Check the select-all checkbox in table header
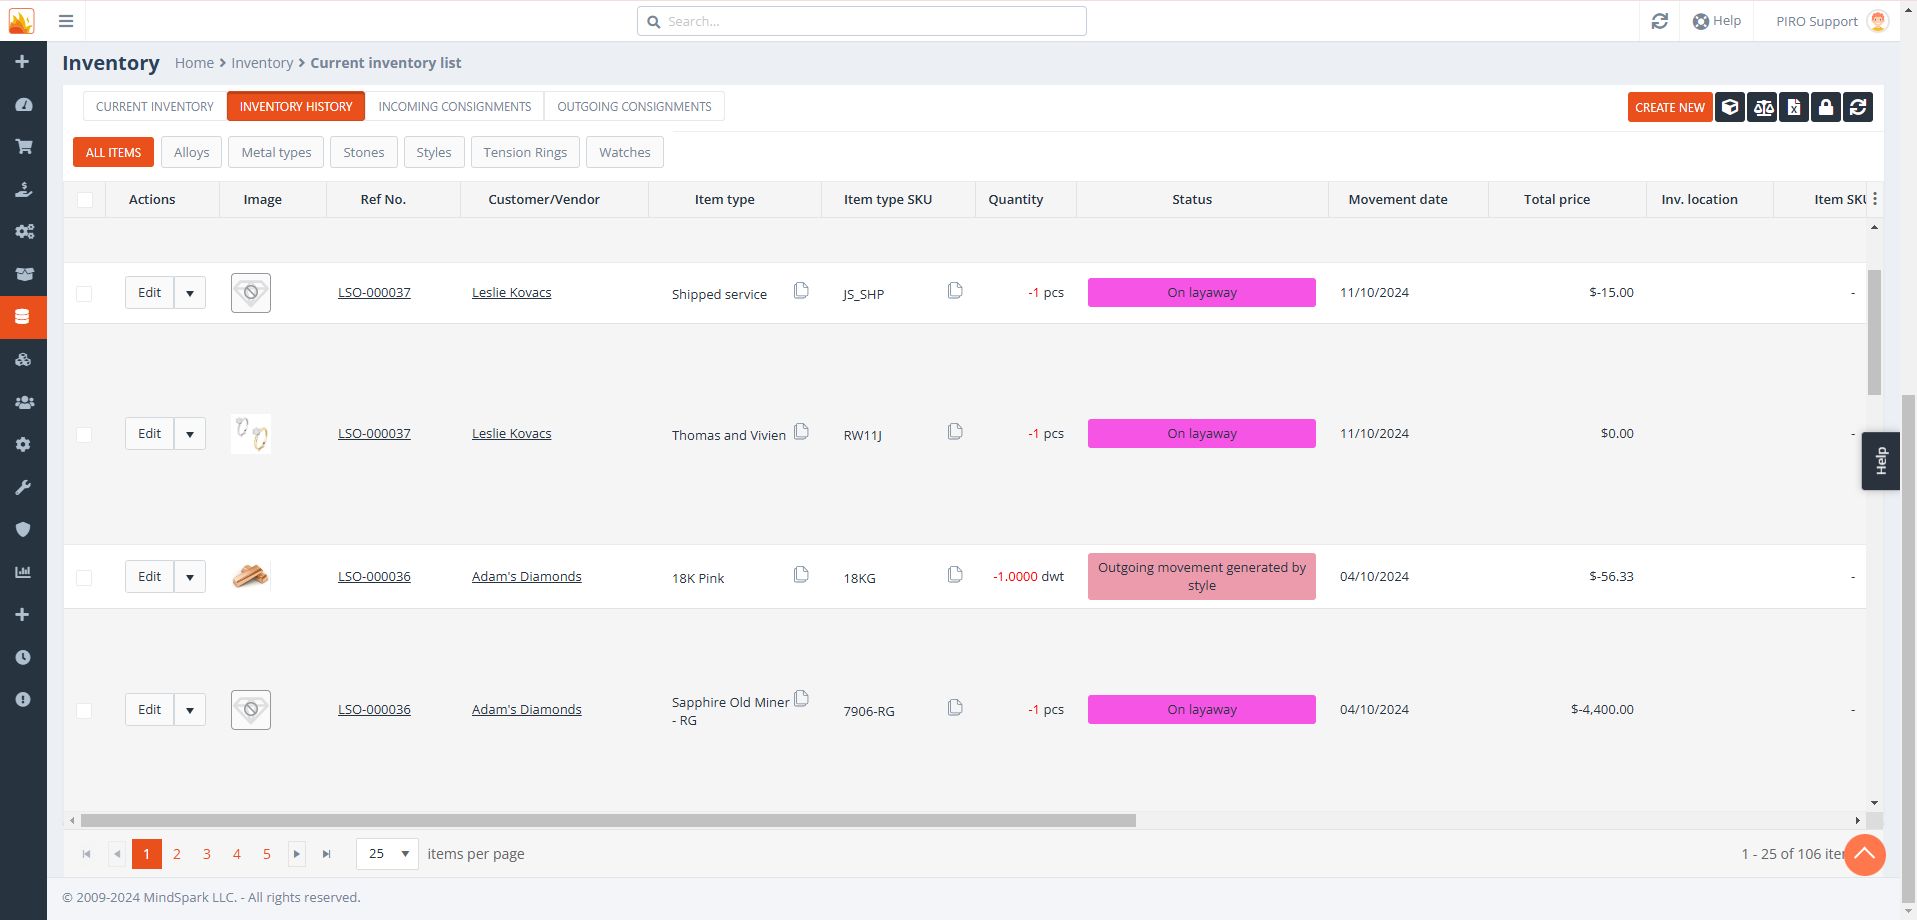The image size is (1917, 920). pos(85,200)
